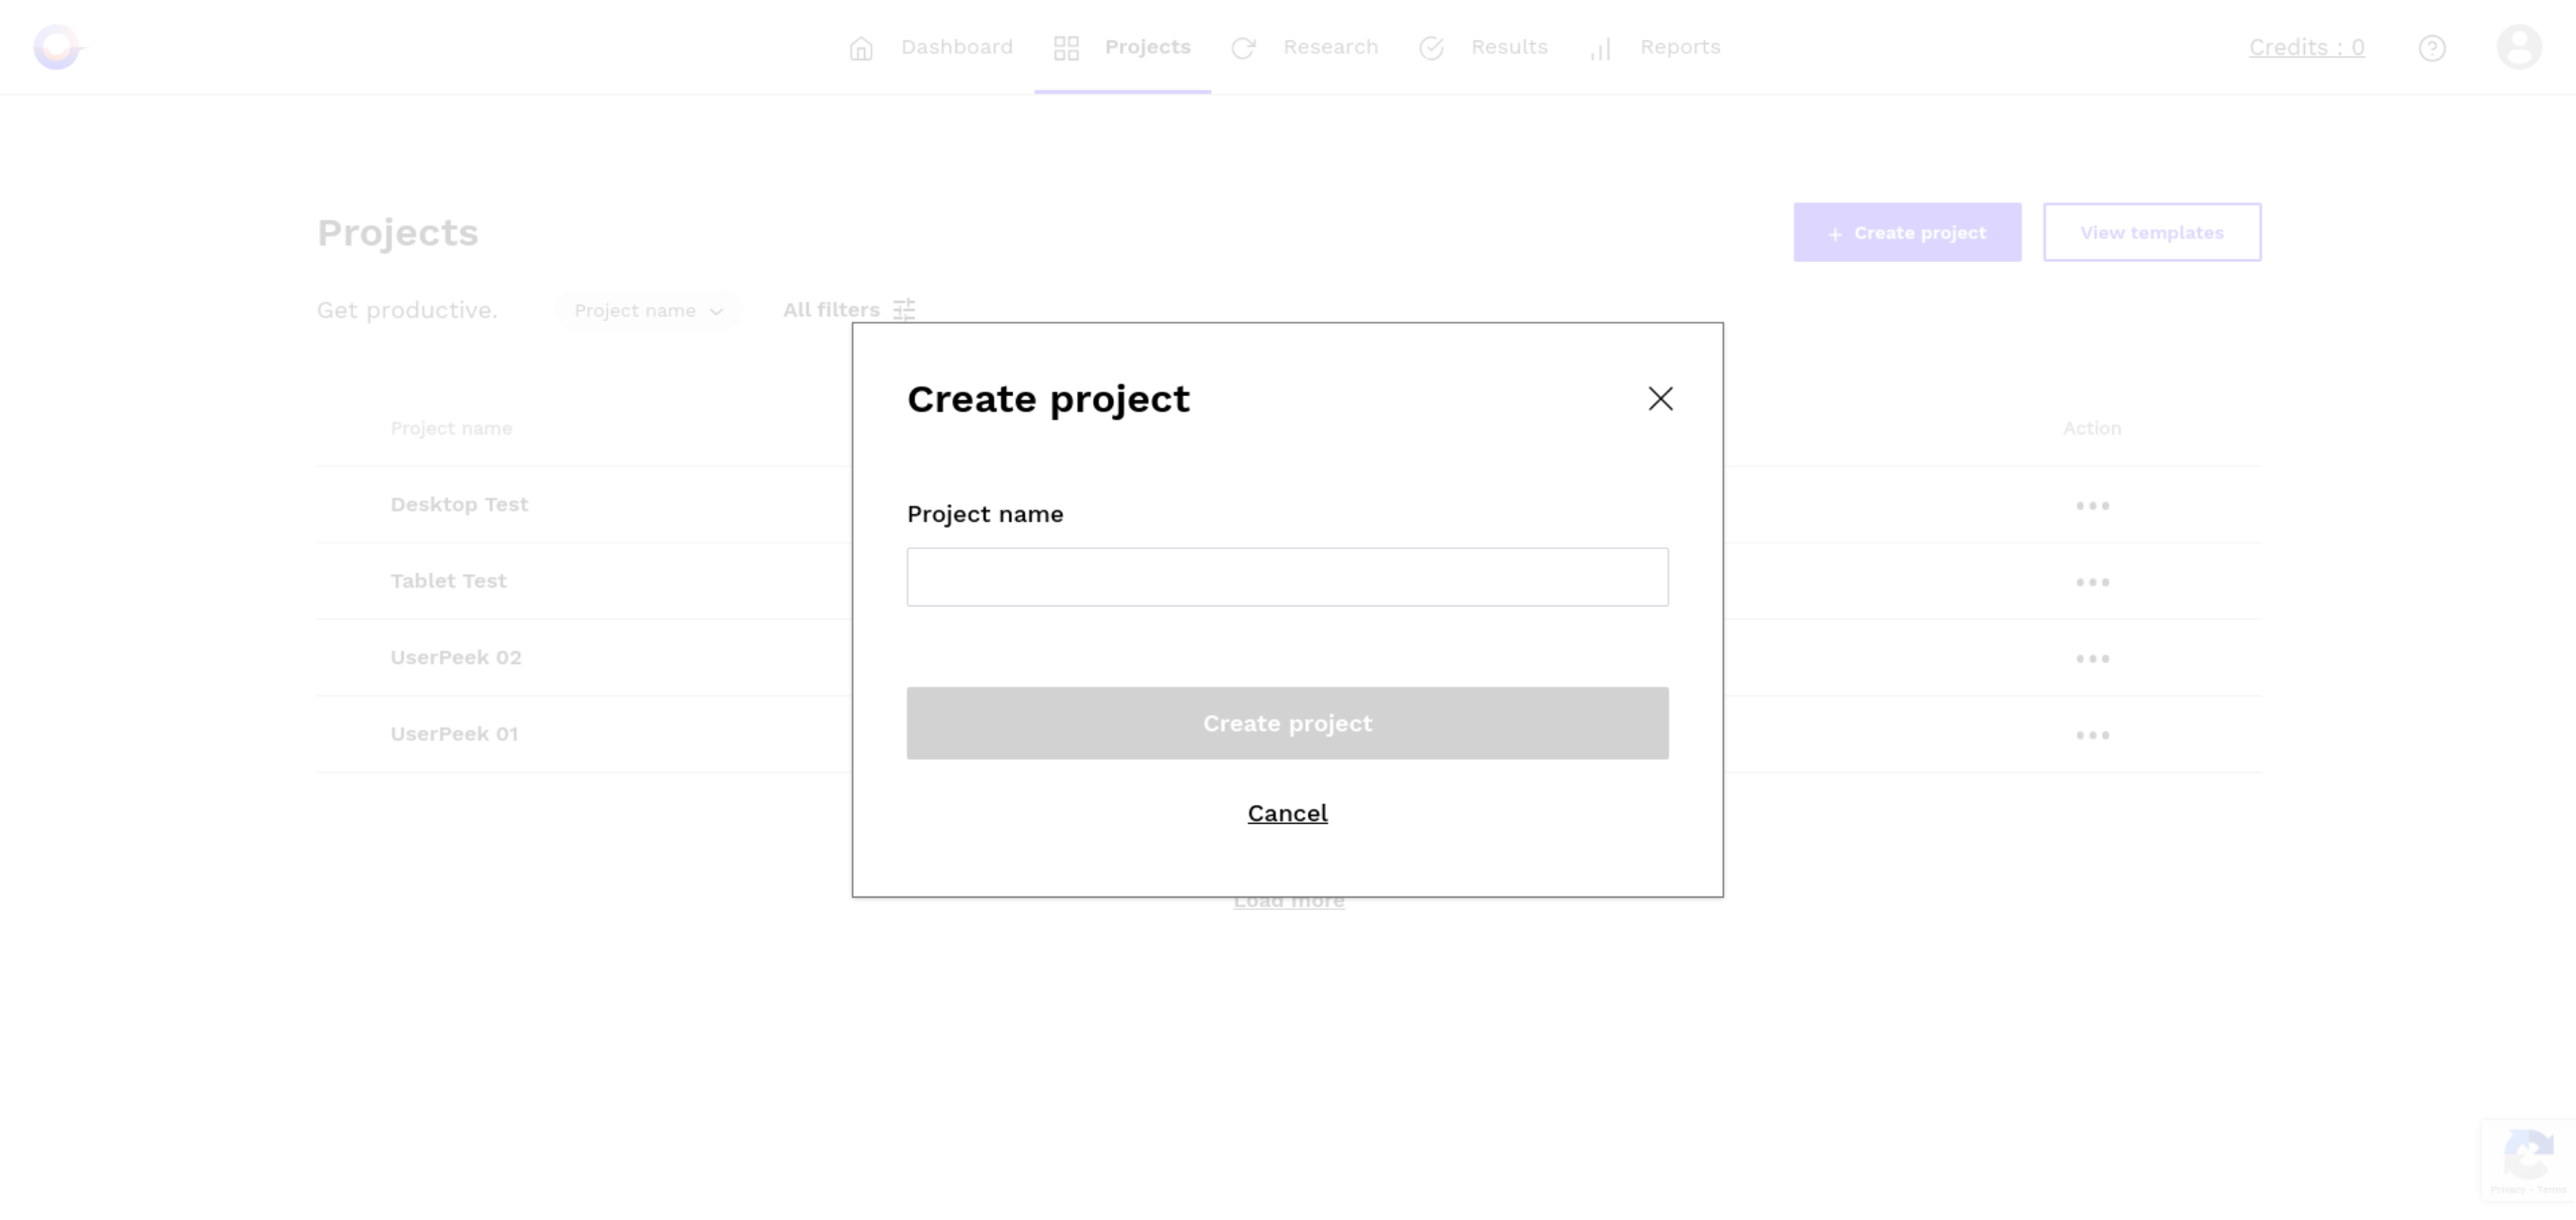The width and height of the screenshot is (2576, 1220).
Task: Click the UserPeek logo icon top left
Action: (56, 46)
